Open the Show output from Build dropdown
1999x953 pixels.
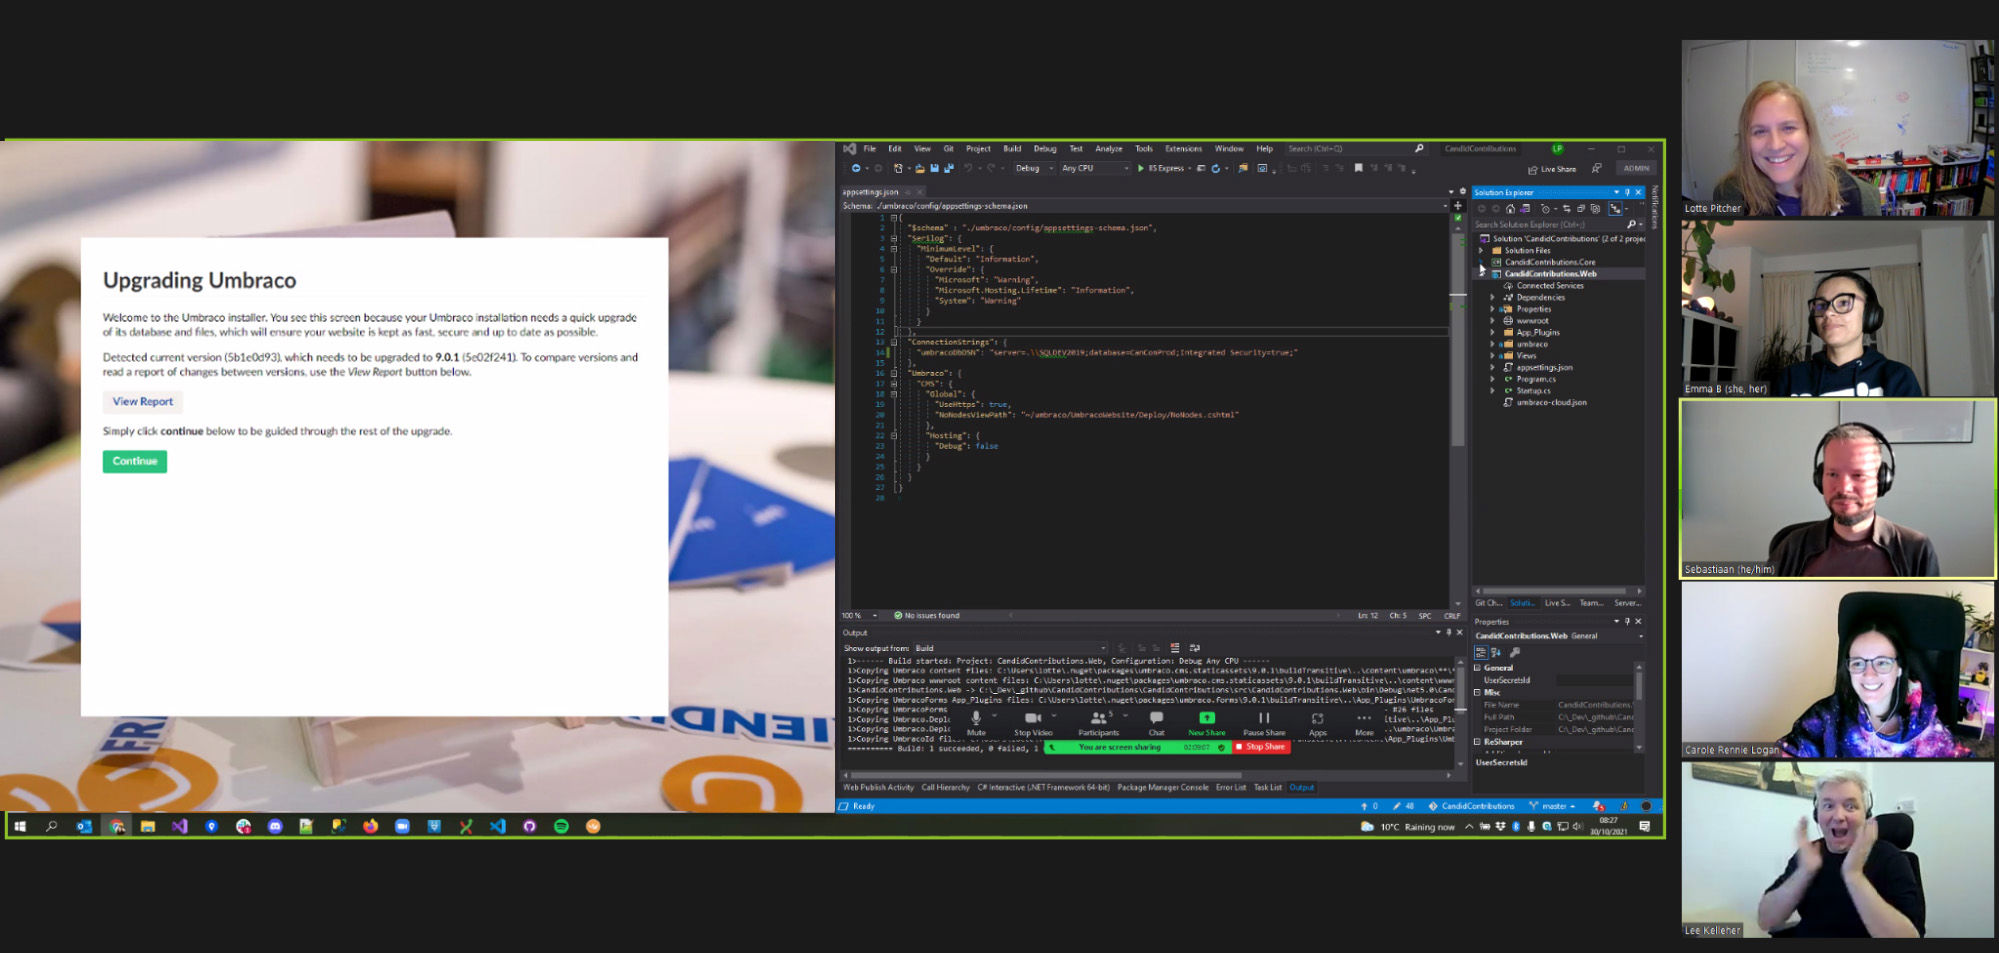point(1010,648)
